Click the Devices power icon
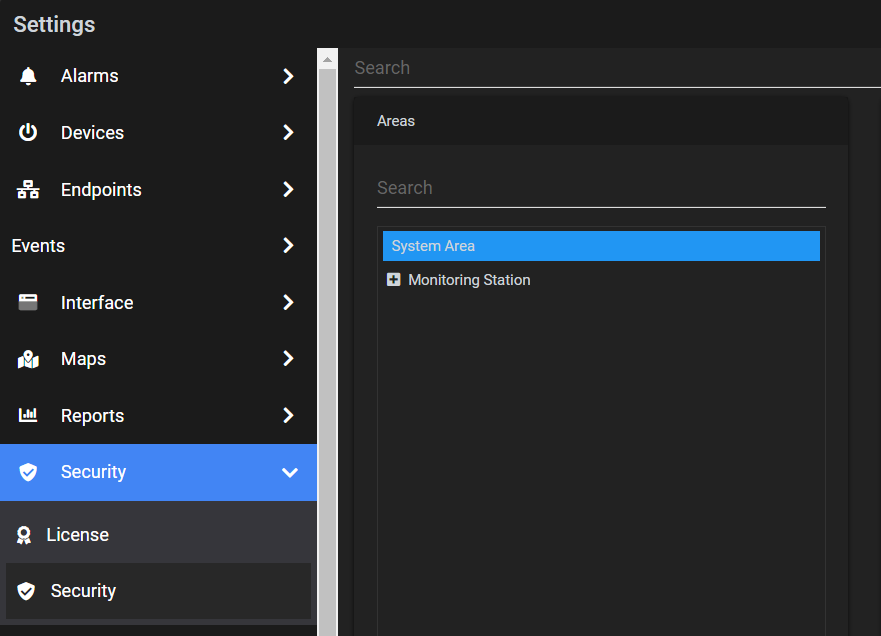Viewport: 881px width, 636px height. (28, 133)
